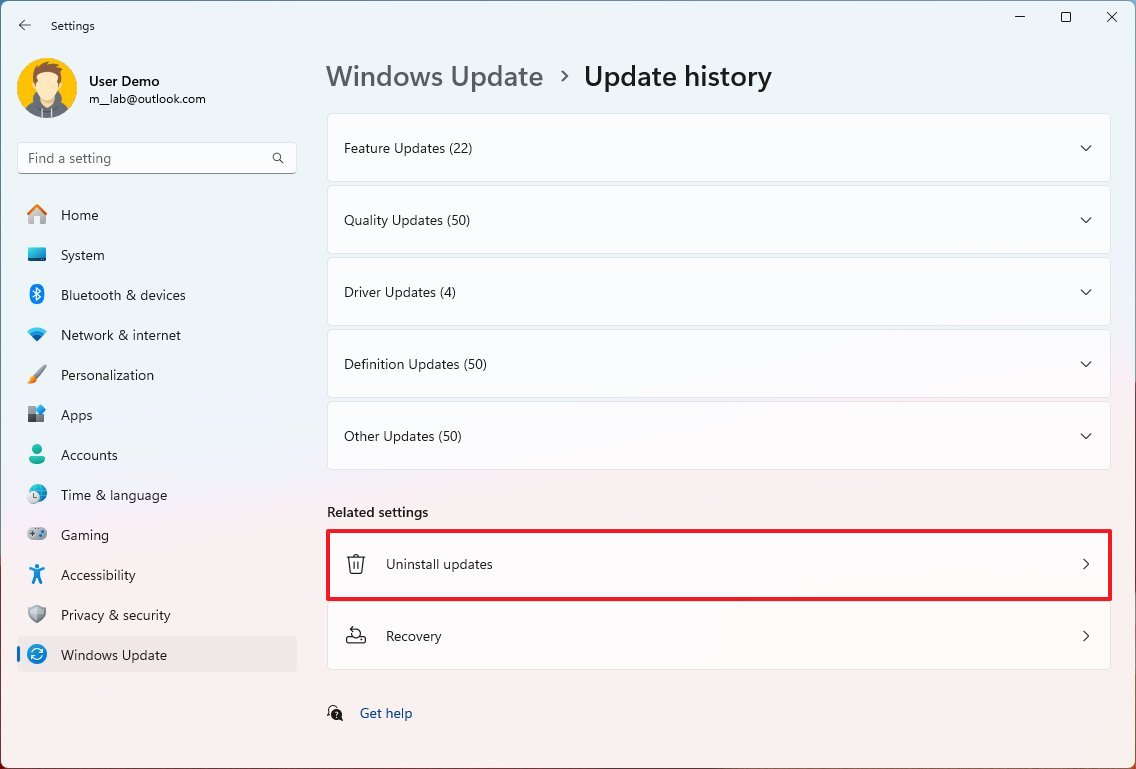The width and height of the screenshot is (1136, 769).
Task: Select the Home icon in sidebar
Action: (x=36, y=215)
